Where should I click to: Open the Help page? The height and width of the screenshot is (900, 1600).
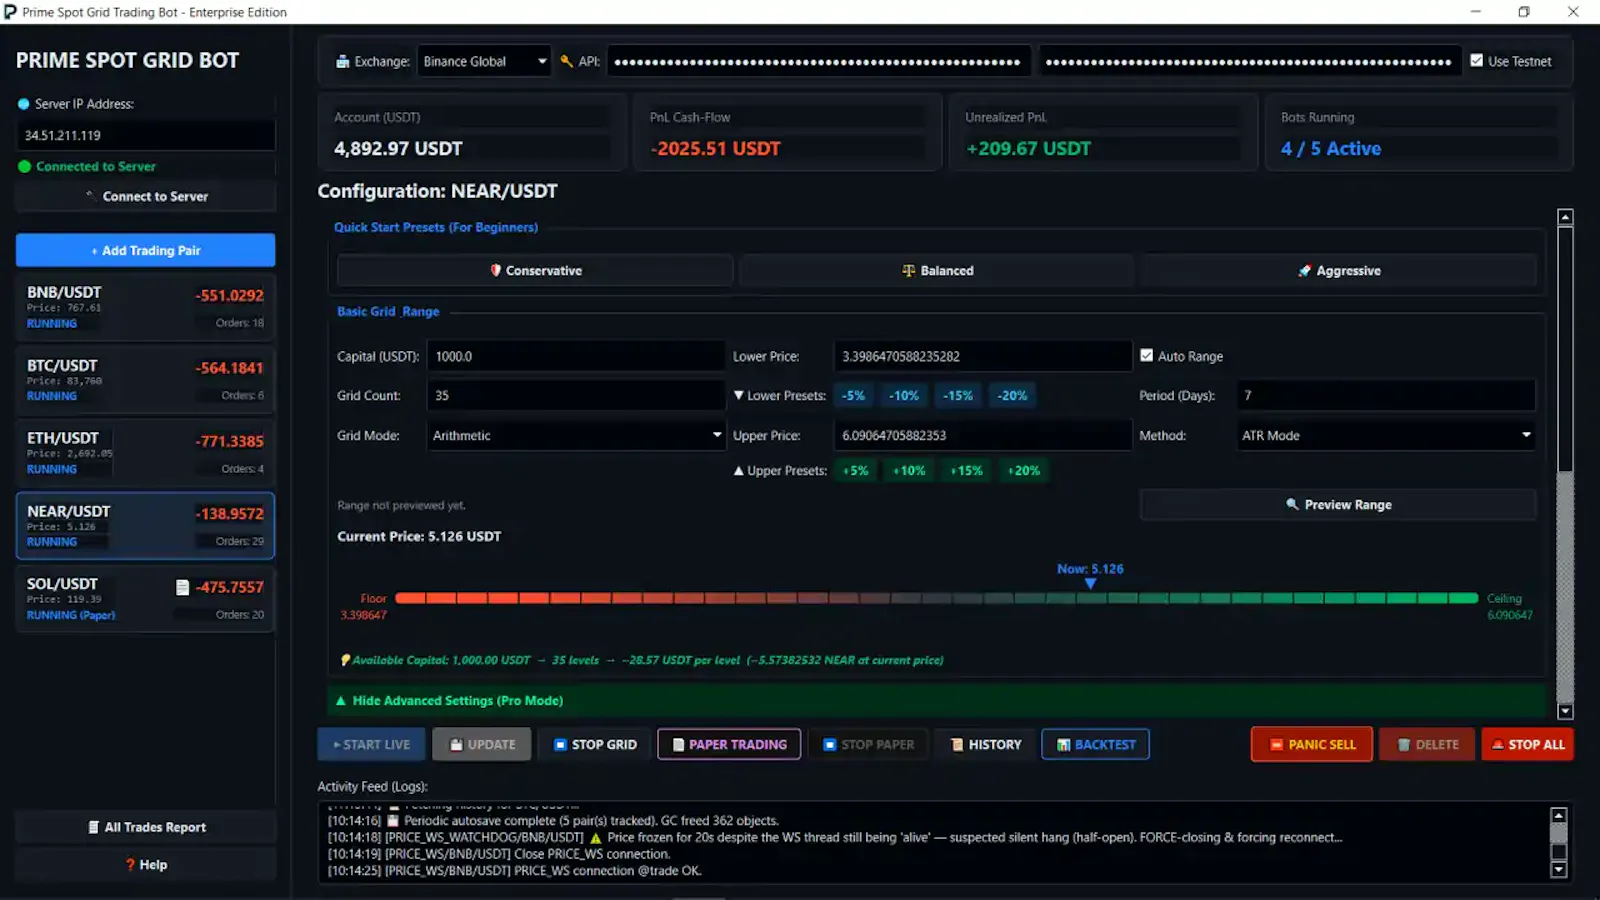coord(145,864)
